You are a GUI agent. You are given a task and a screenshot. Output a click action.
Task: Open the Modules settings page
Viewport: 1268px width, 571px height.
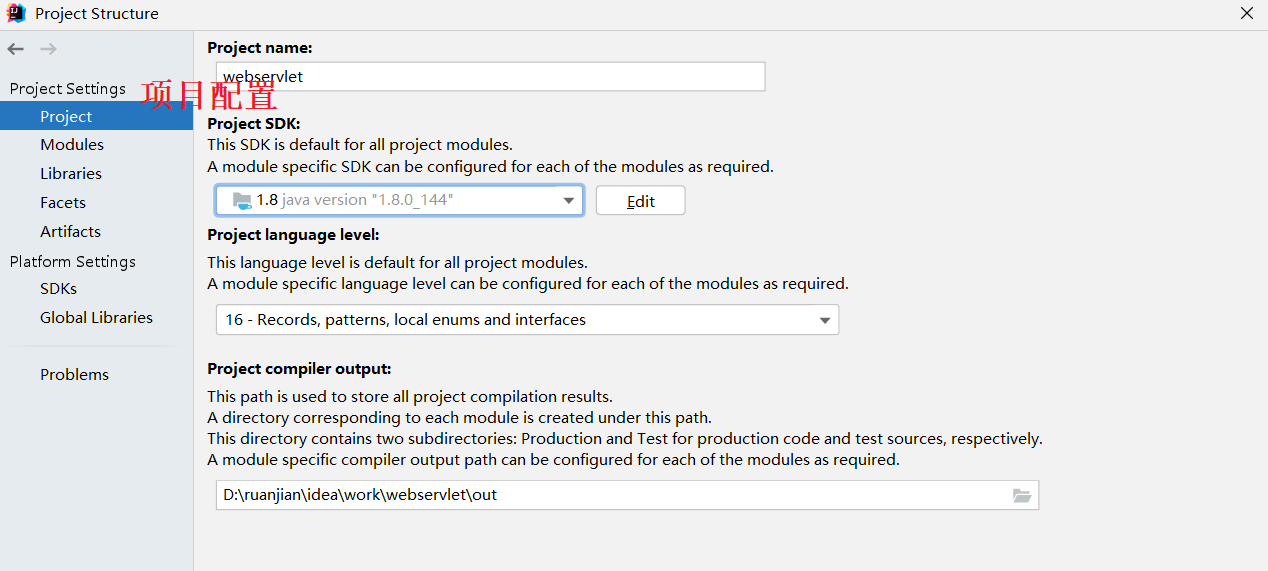tap(72, 145)
